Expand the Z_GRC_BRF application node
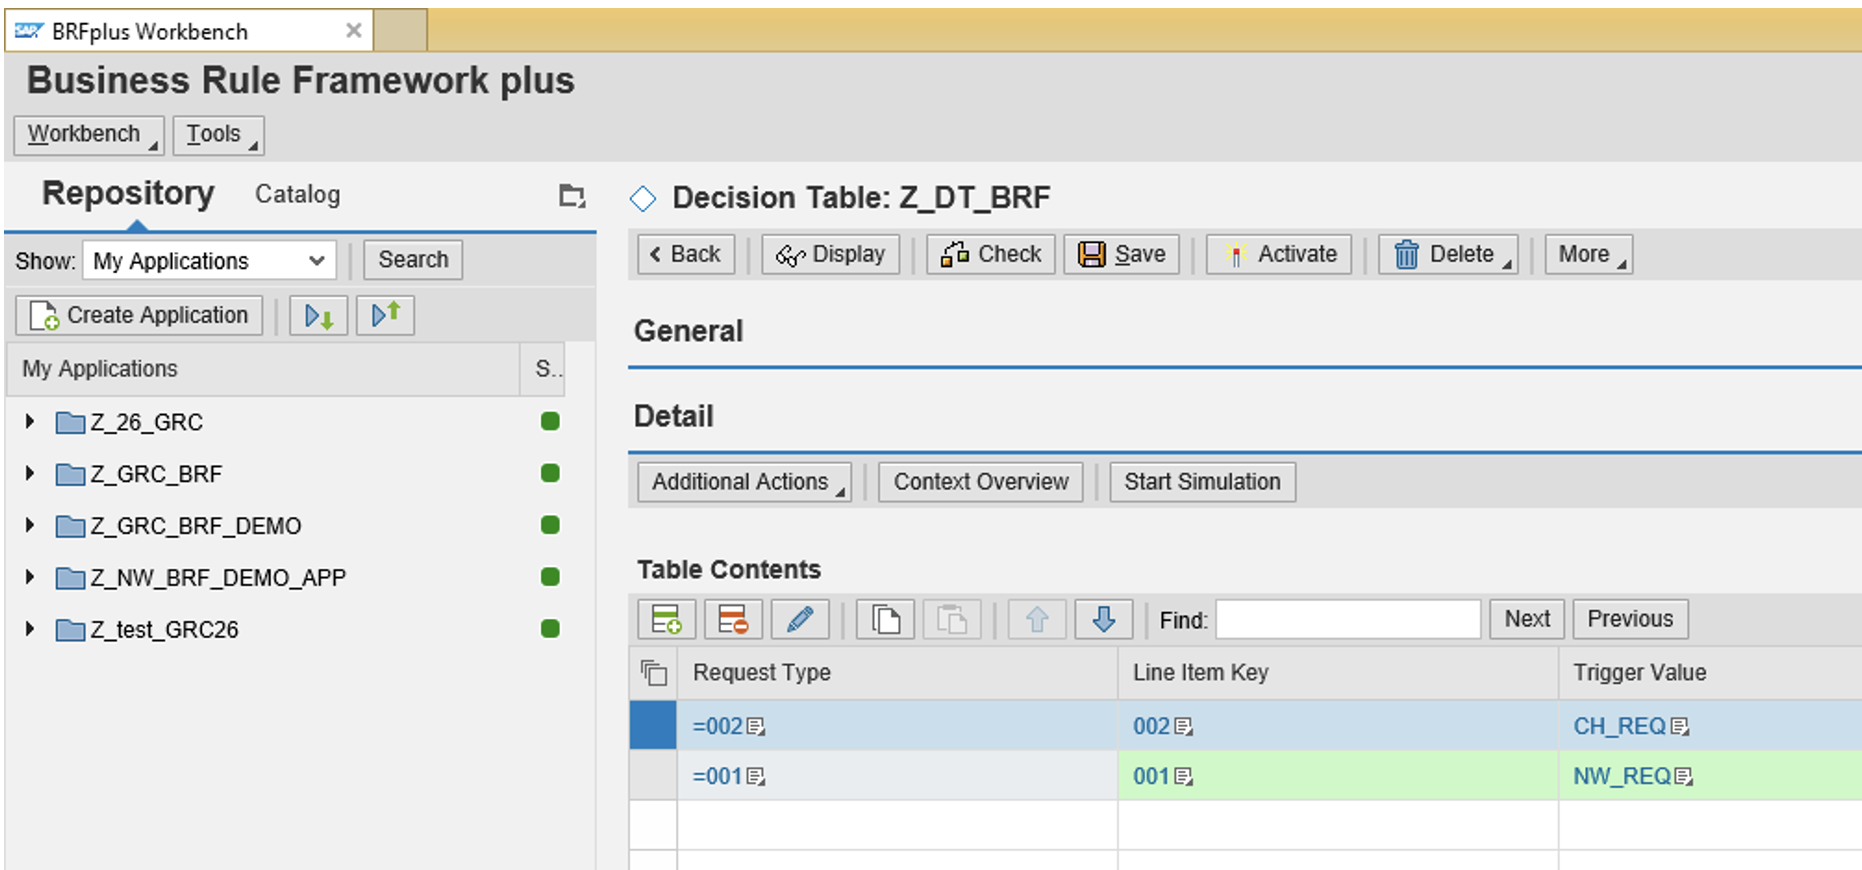Viewport: 1862px width, 870px height. click(x=30, y=473)
